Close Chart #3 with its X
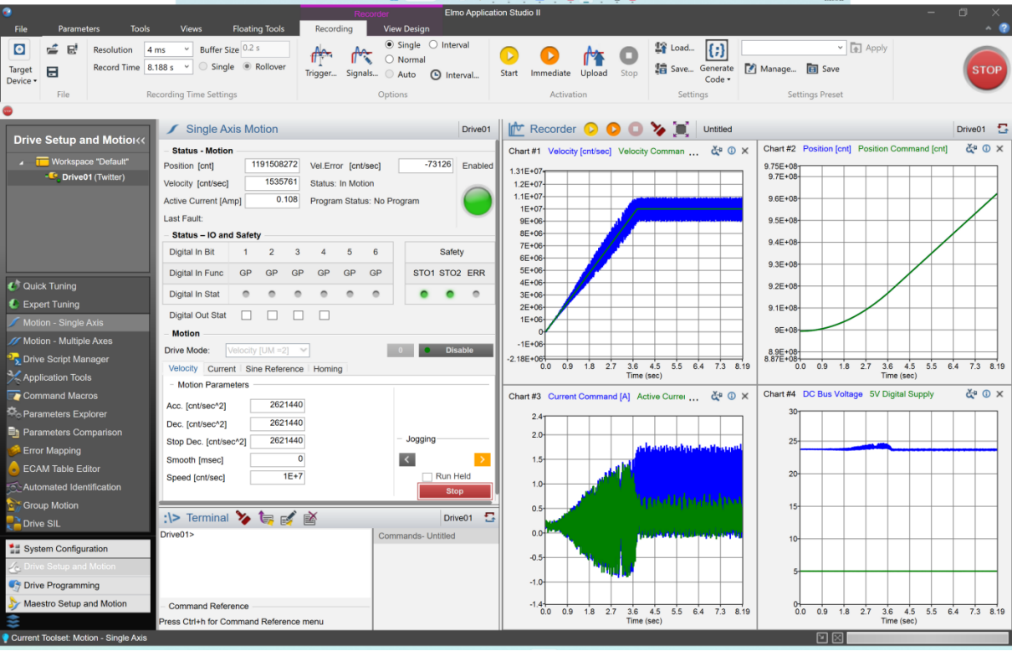Image resolution: width=1012 pixels, height=651 pixels. click(745, 396)
